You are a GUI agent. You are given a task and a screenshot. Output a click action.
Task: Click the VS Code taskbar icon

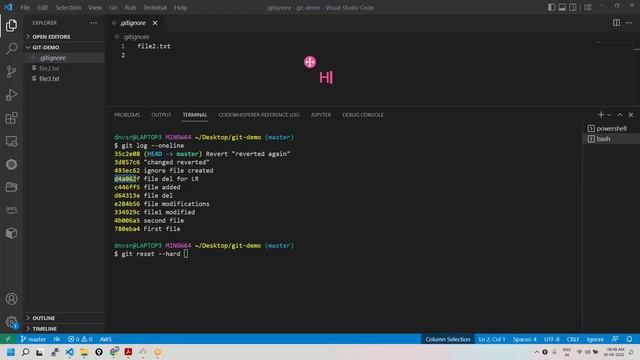point(70,352)
